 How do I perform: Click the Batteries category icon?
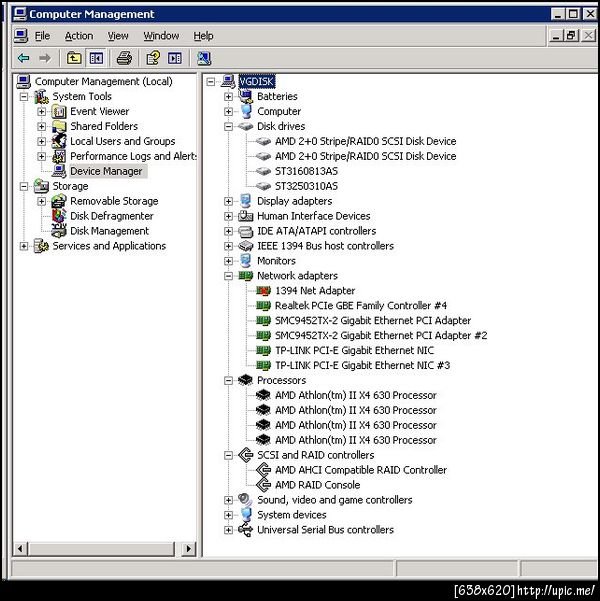245,96
